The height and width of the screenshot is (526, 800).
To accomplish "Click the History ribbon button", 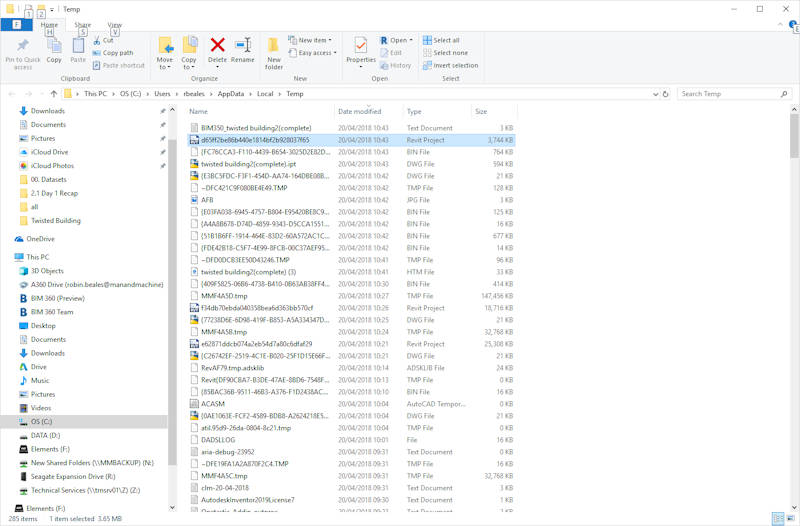I will point(395,66).
